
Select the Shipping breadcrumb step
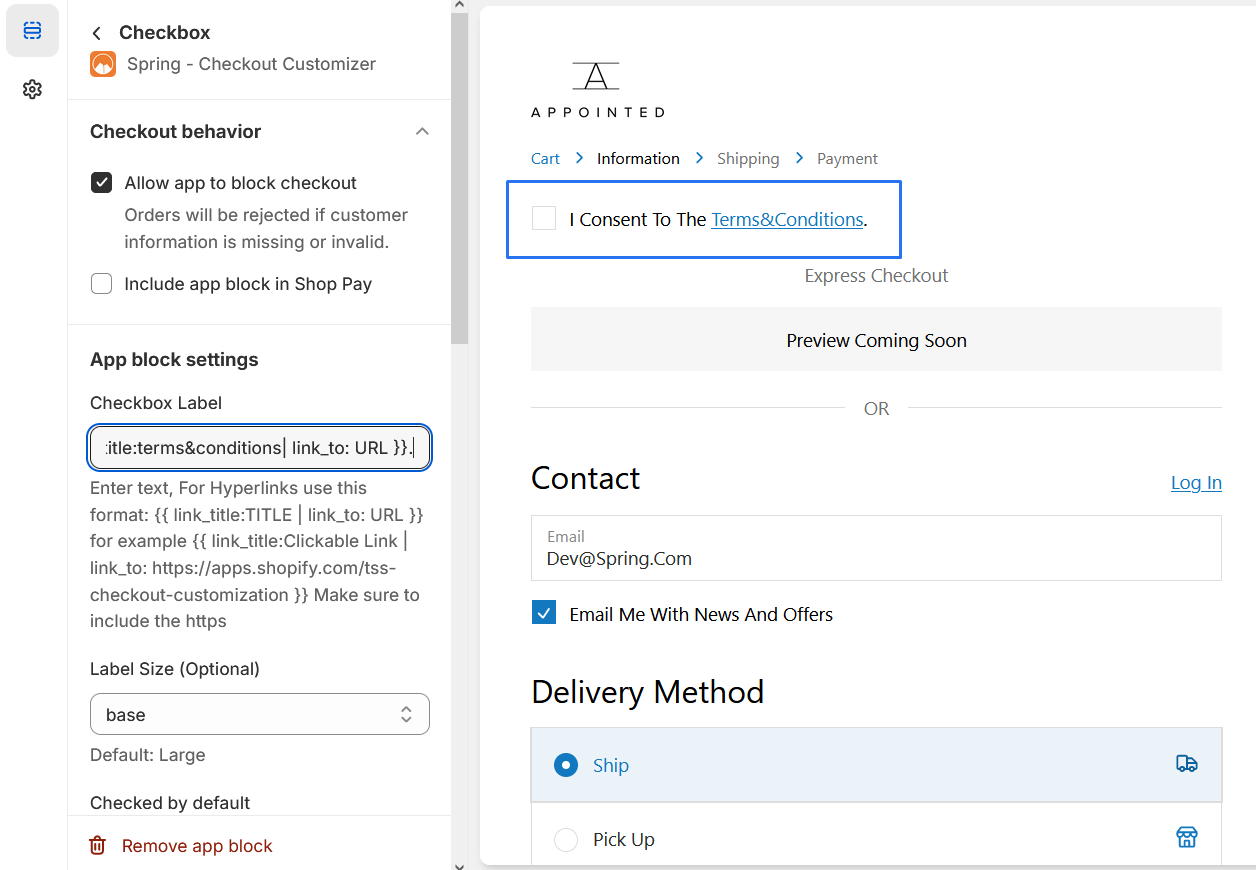point(748,159)
